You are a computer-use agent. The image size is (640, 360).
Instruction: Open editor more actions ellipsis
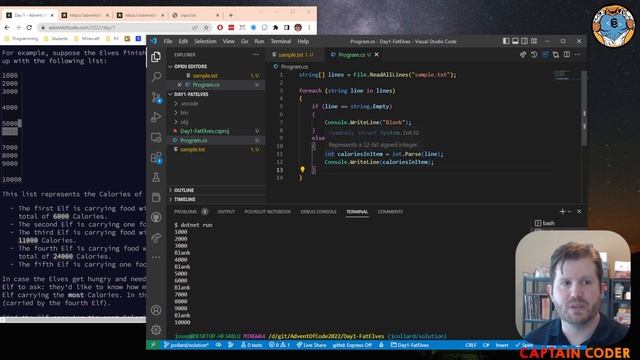578,54
